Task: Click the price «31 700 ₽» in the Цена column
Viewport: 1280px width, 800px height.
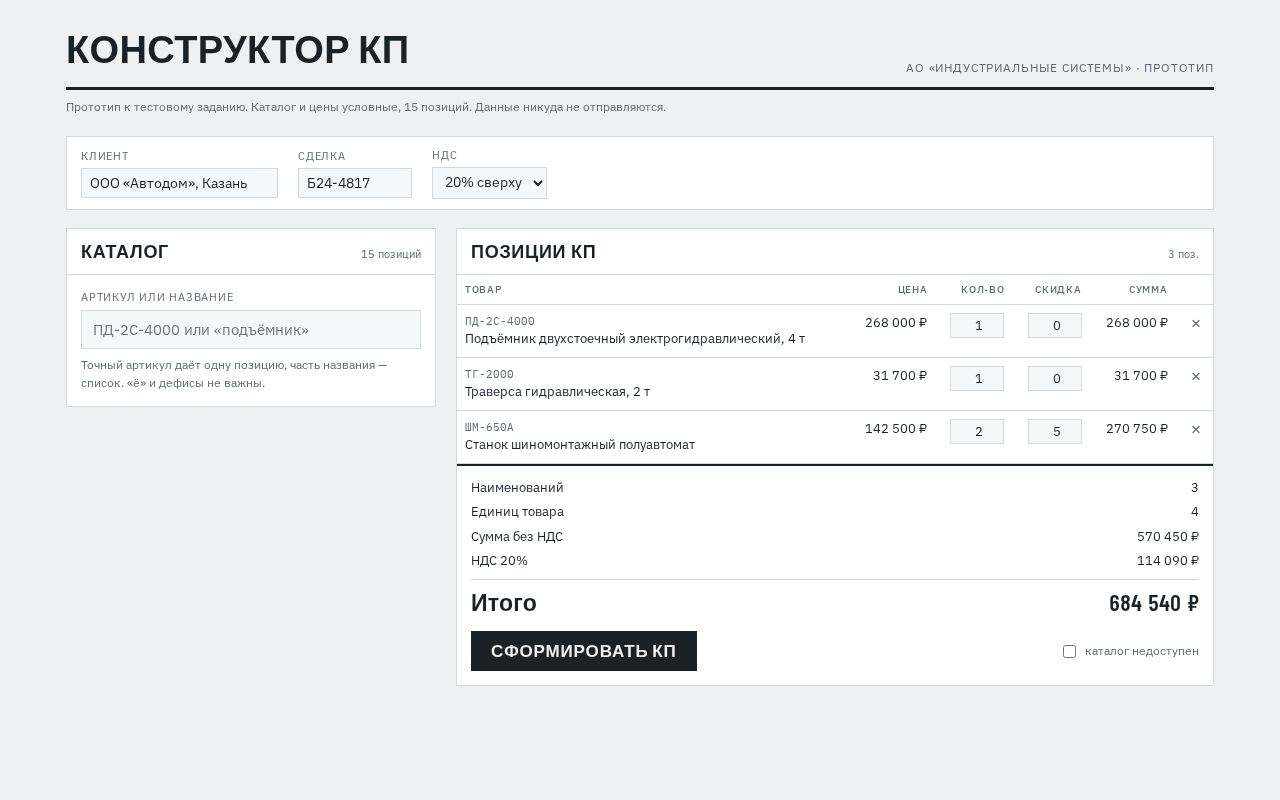Action: click(x=900, y=376)
